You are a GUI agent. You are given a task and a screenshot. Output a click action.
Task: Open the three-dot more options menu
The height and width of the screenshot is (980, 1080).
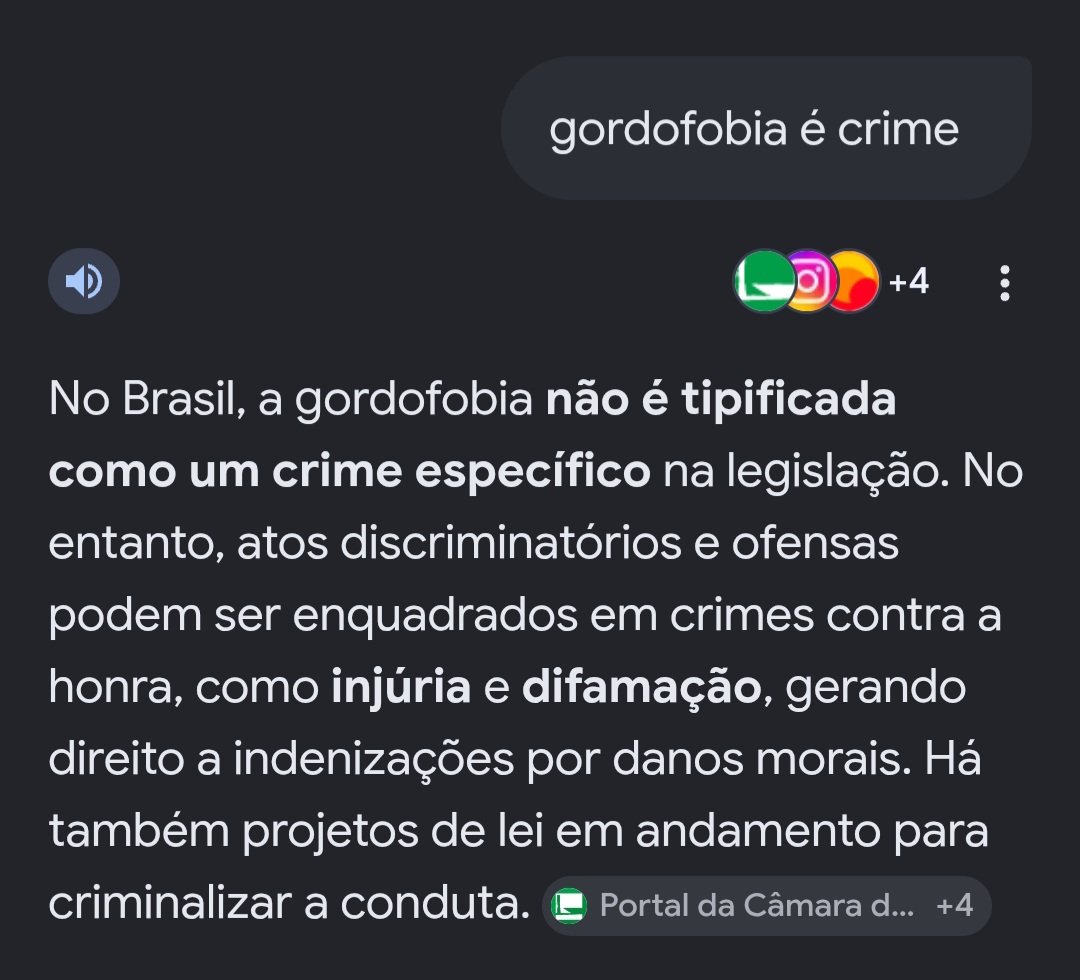(1004, 282)
